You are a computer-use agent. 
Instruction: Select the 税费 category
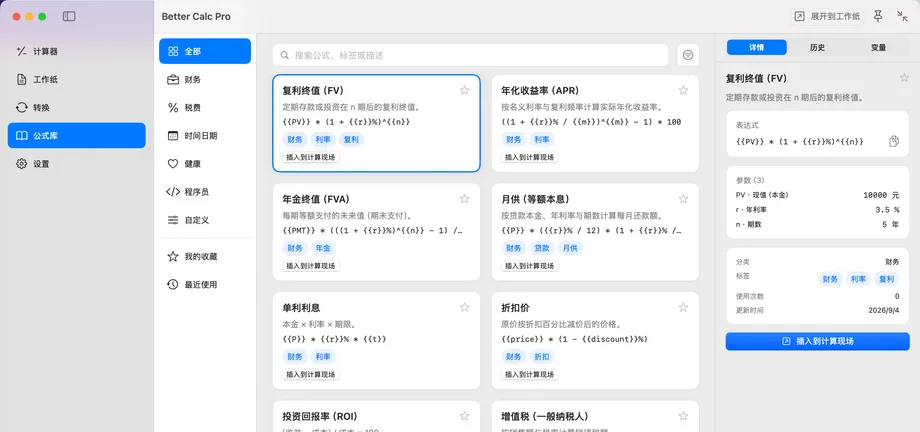tap(205, 107)
